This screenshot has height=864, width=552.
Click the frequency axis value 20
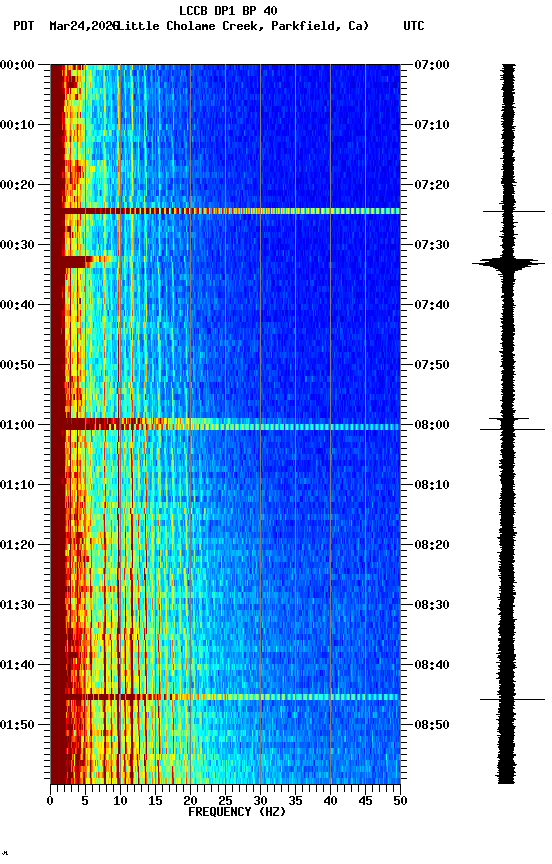tap(190, 801)
